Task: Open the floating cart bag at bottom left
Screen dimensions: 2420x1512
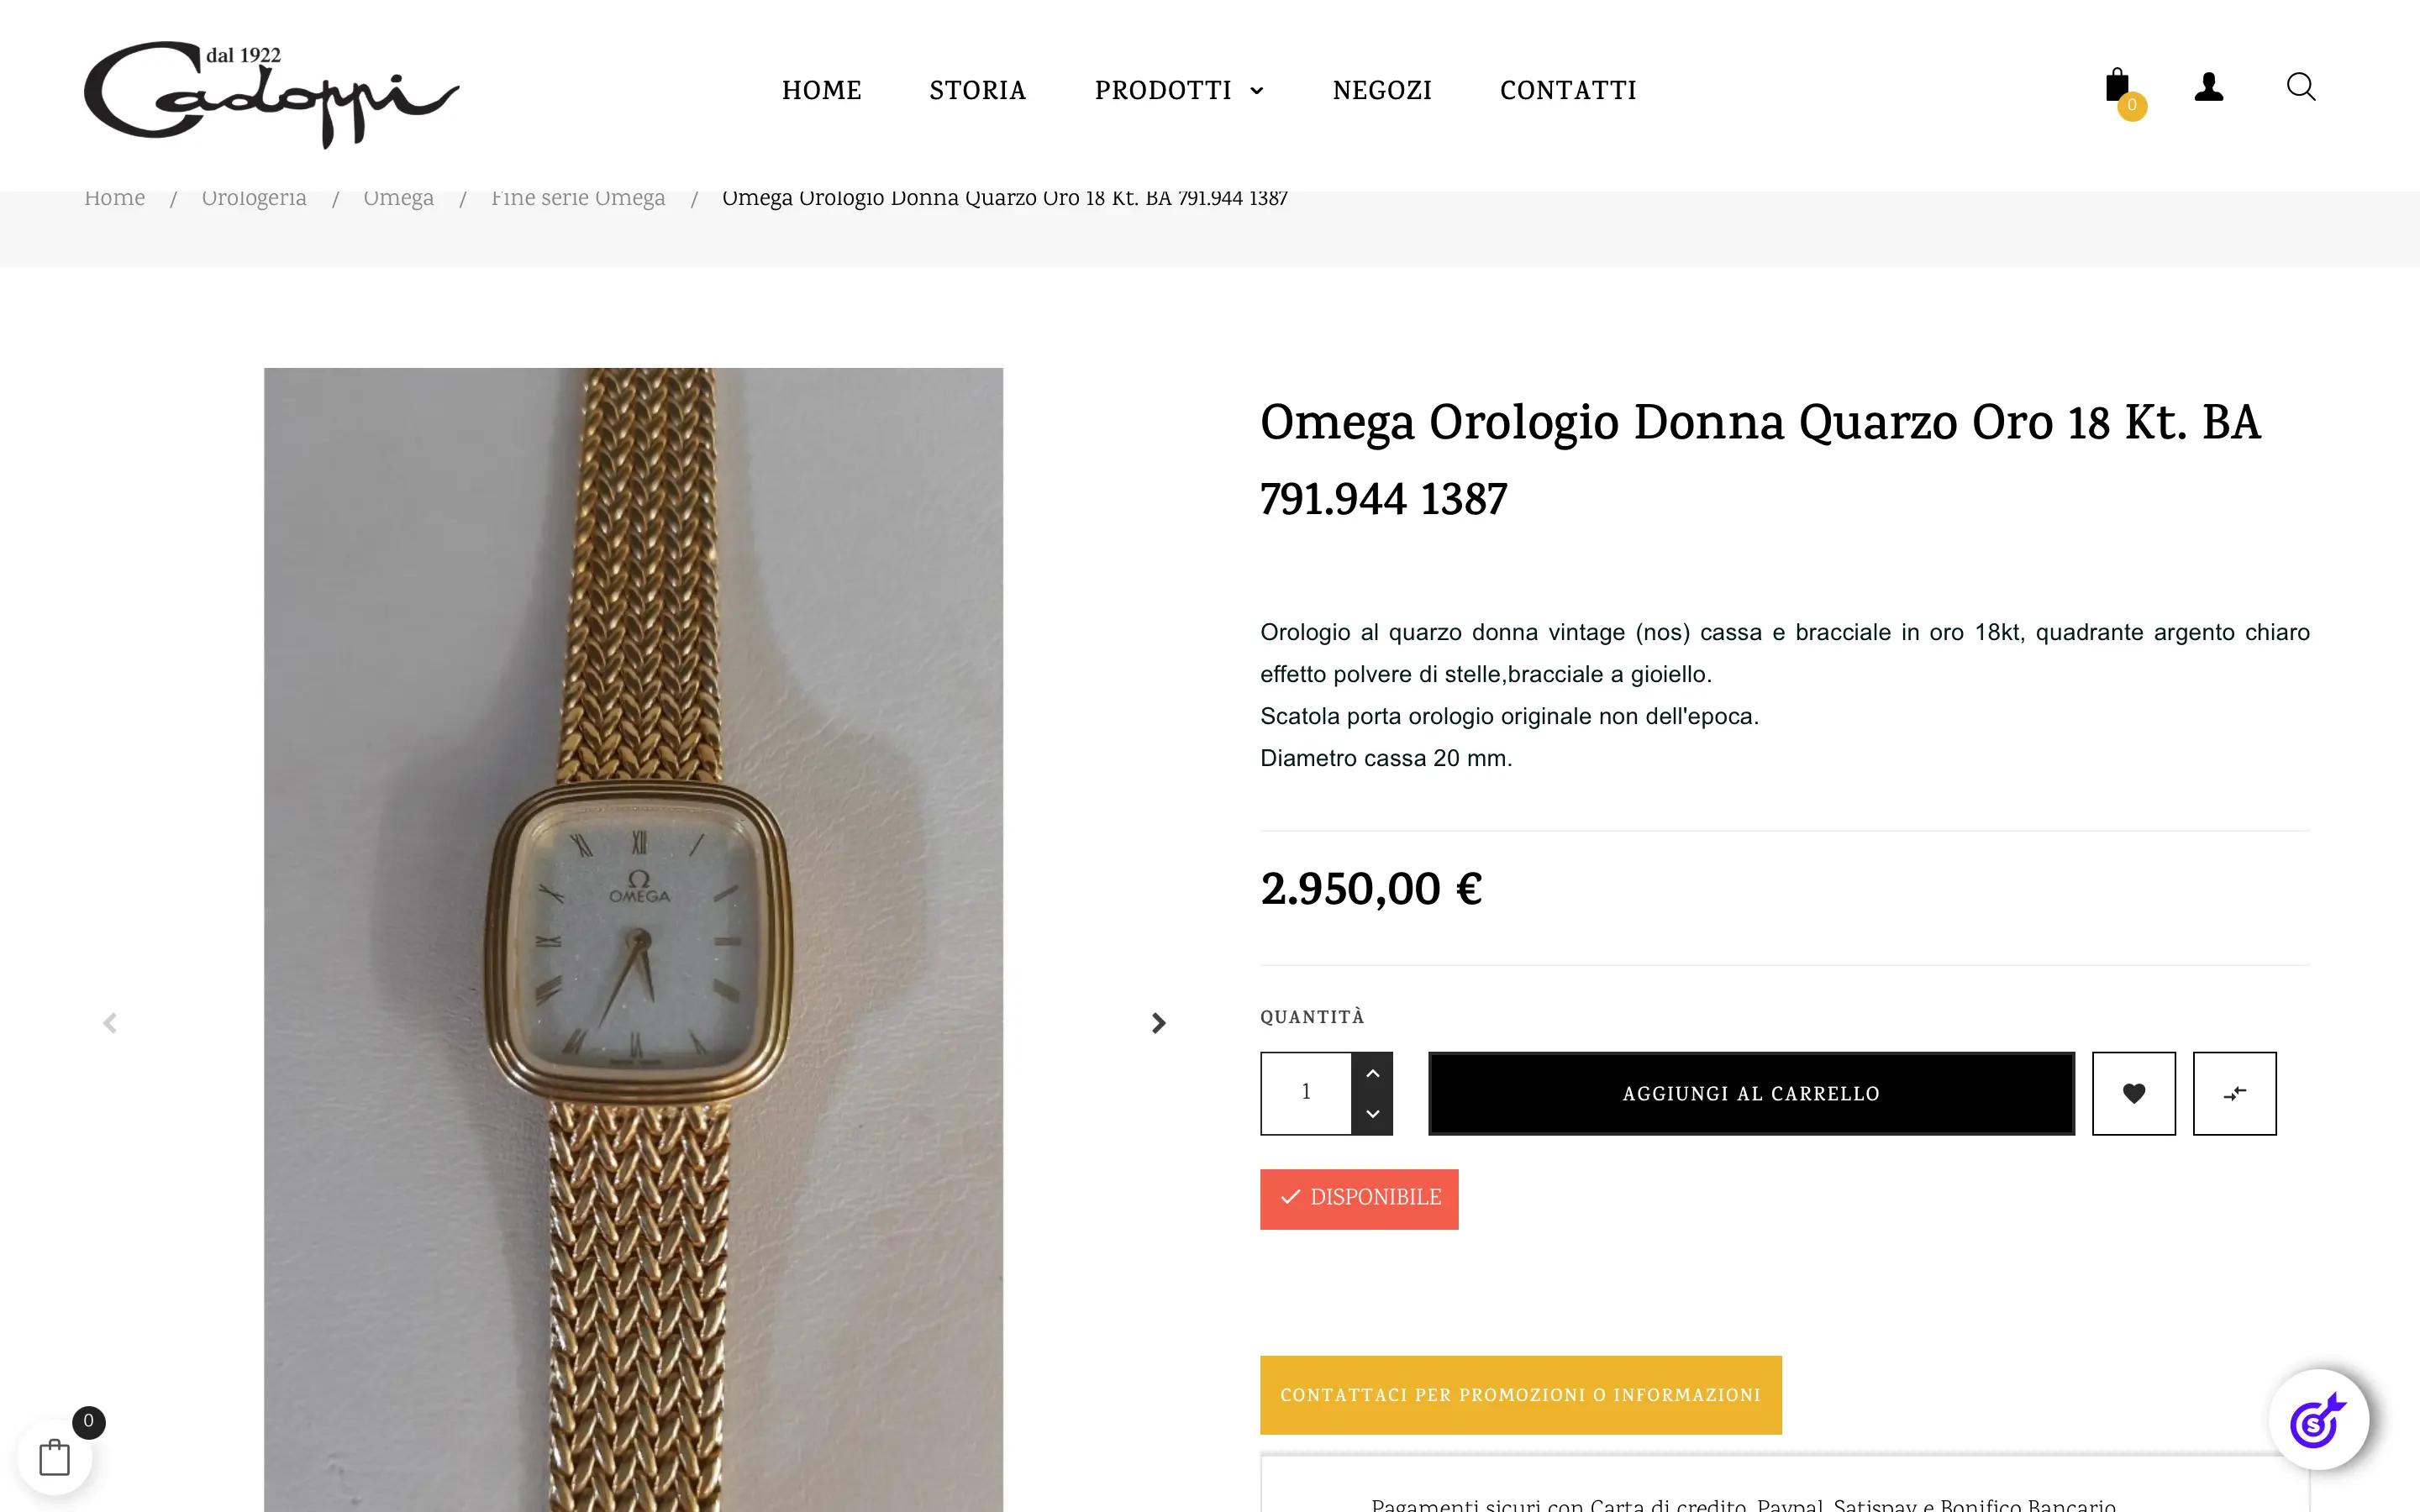Action: coord(55,1457)
